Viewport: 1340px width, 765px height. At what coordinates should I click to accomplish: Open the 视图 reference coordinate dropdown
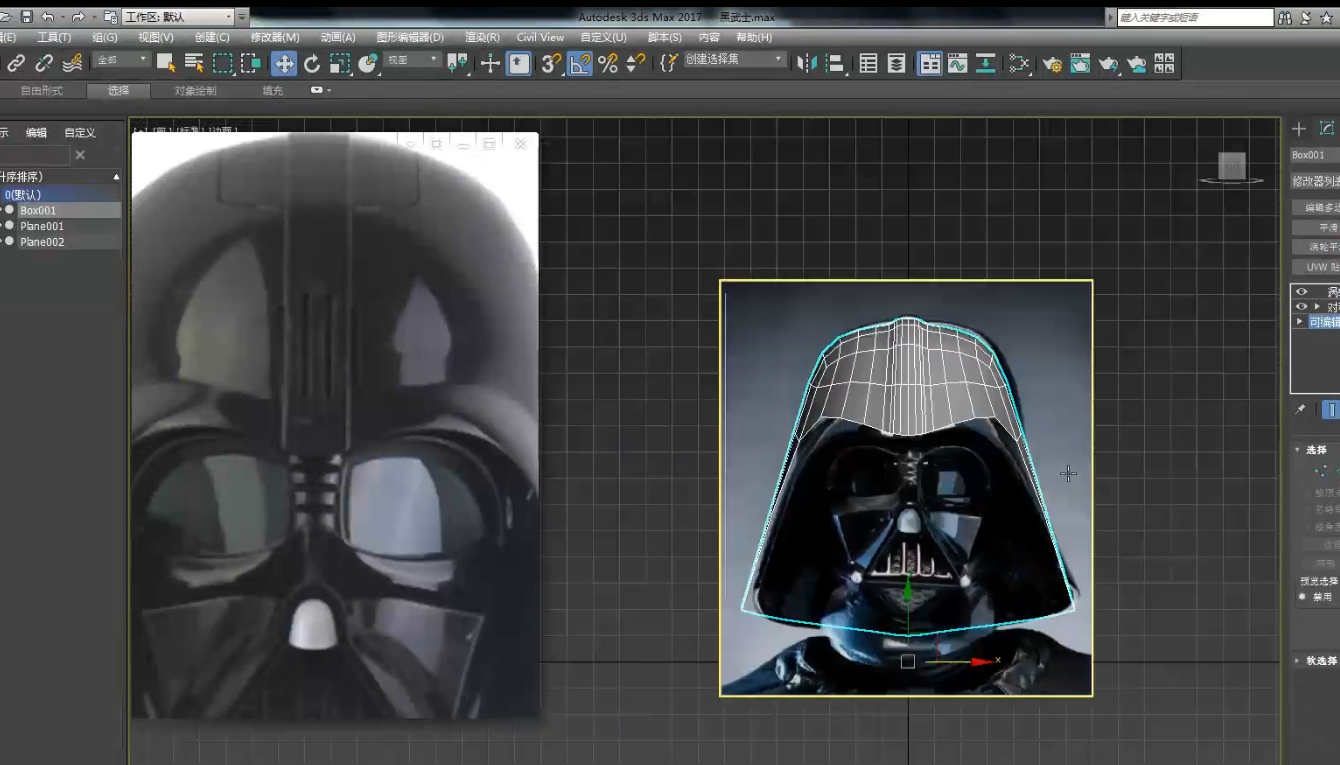click(413, 60)
